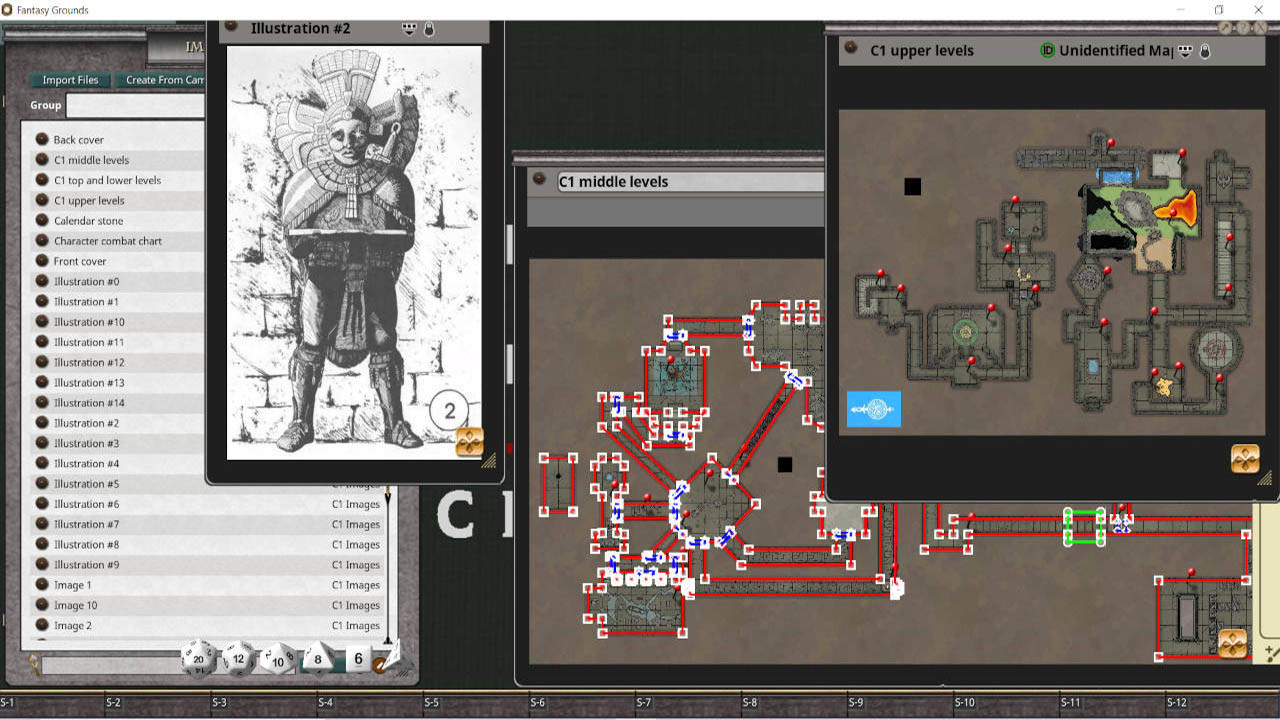Click the Create From Campaign button

[160, 80]
